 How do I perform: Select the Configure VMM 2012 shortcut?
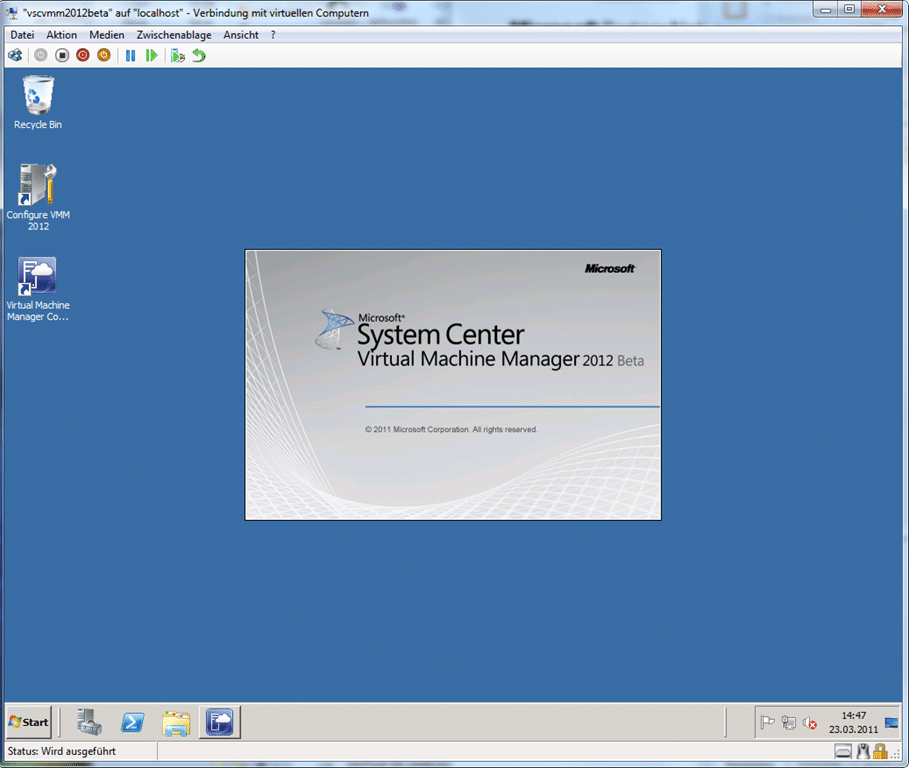pos(38,197)
